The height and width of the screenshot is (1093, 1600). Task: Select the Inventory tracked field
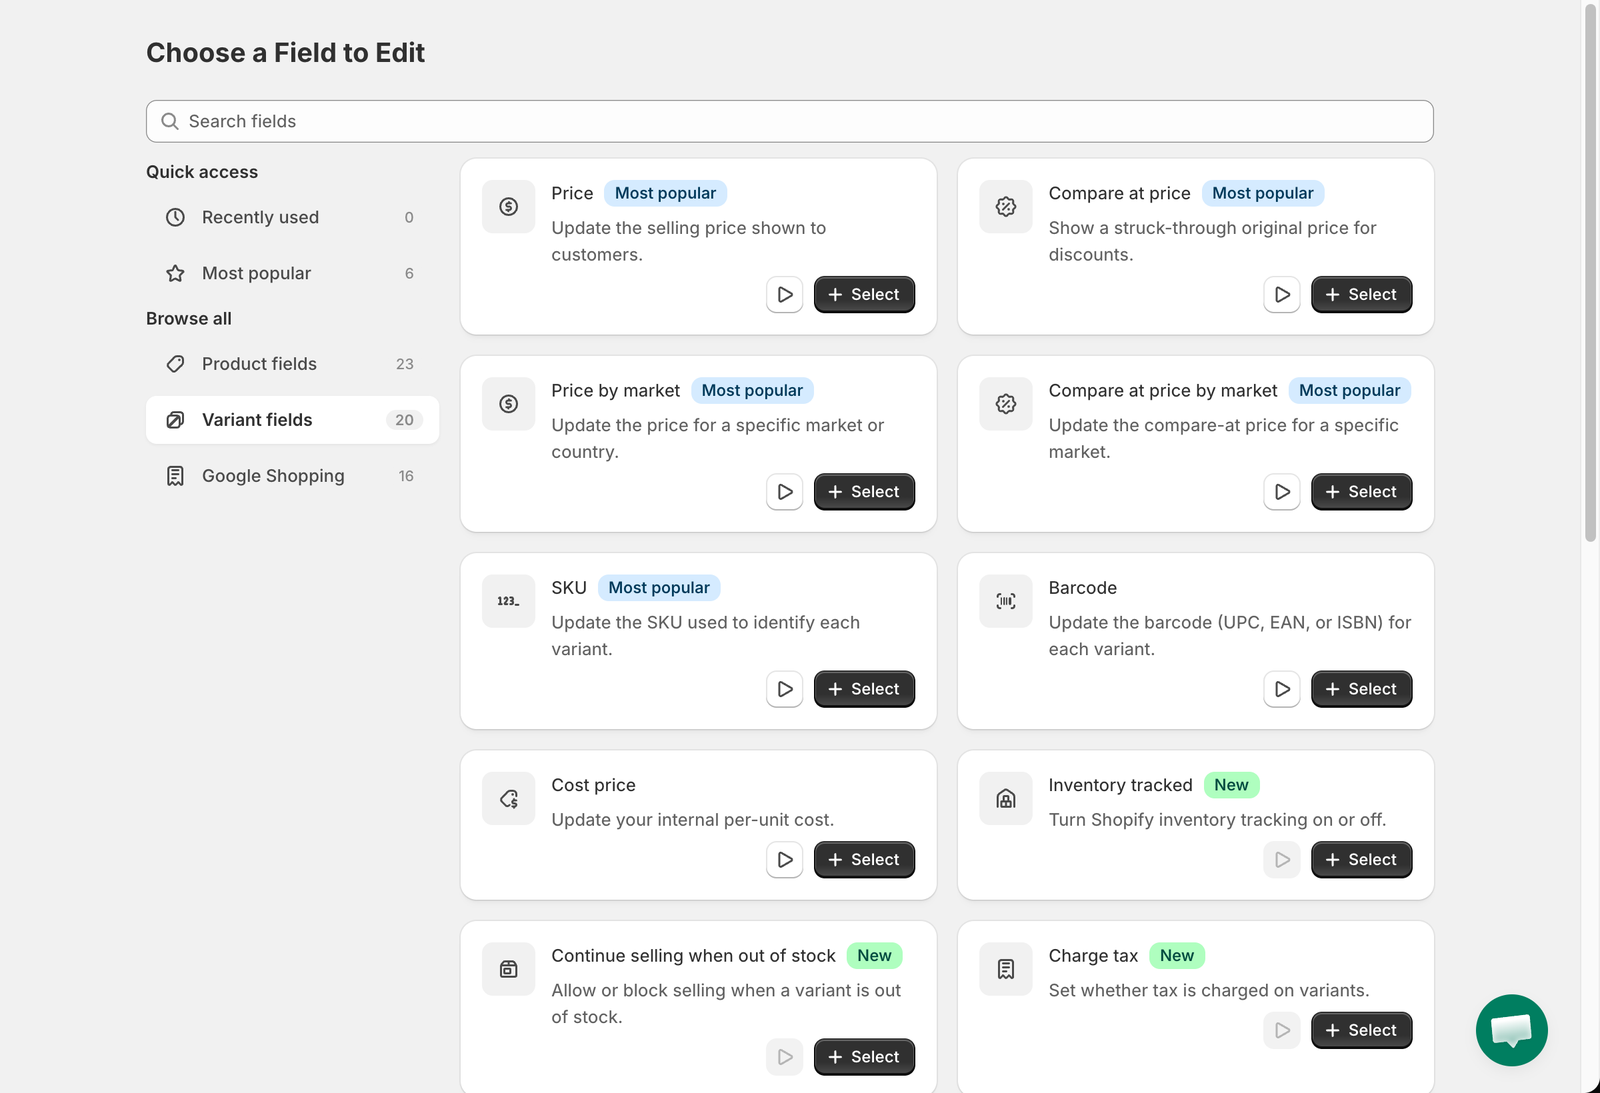click(1361, 860)
